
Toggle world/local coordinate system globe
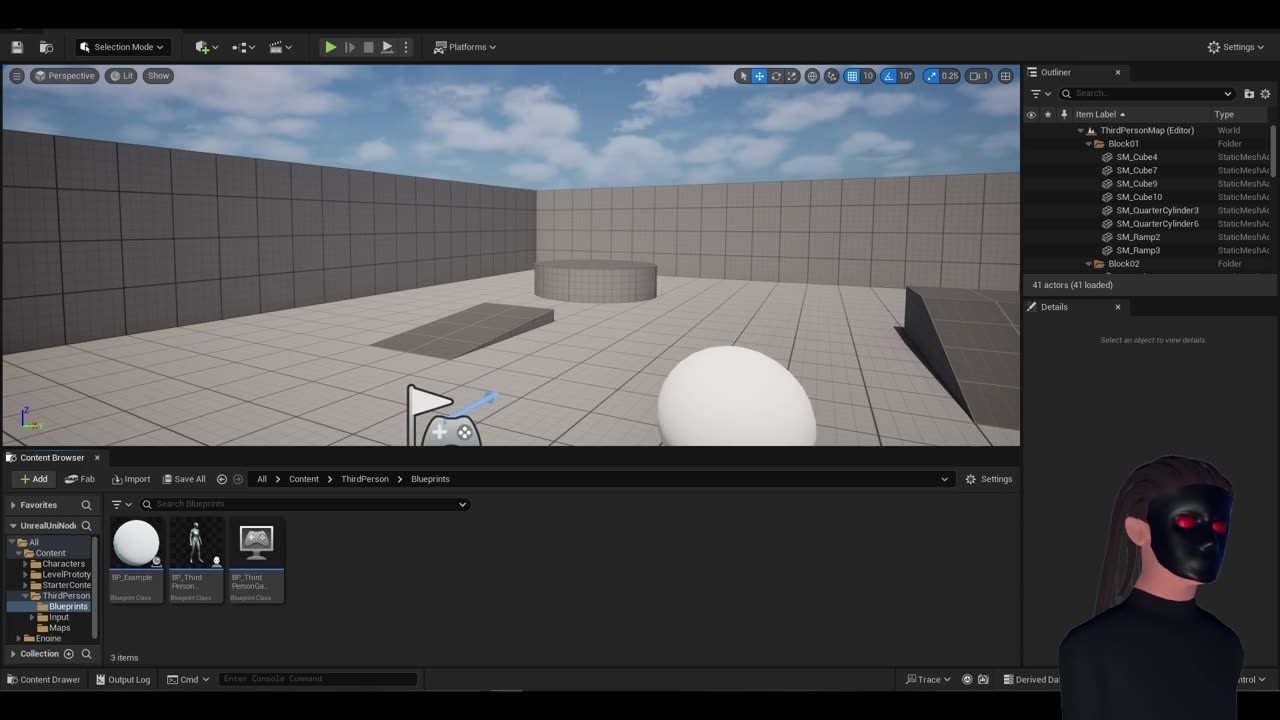(x=812, y=76)
